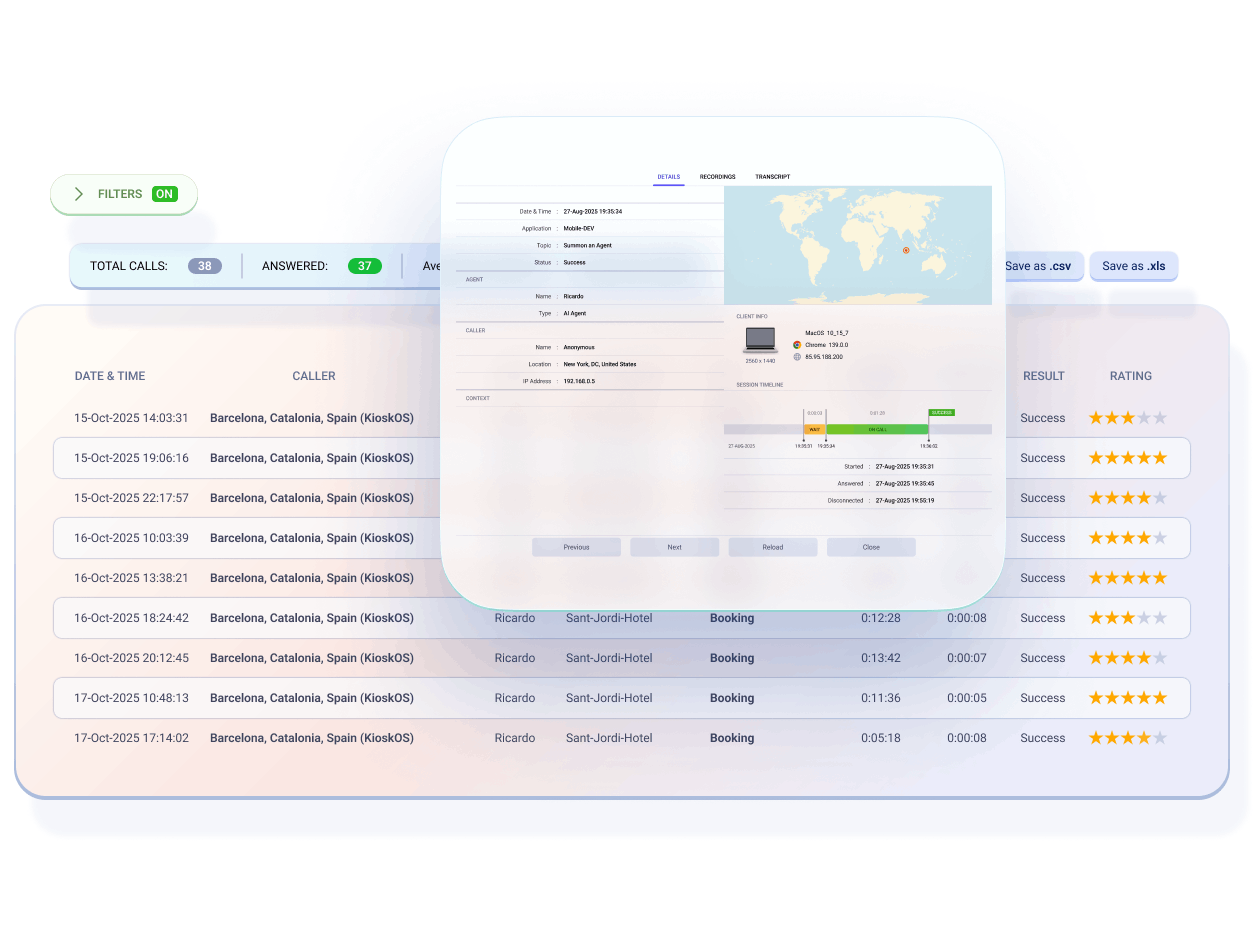Select the Details tab
1260x930 pixels.
[668, 177]
